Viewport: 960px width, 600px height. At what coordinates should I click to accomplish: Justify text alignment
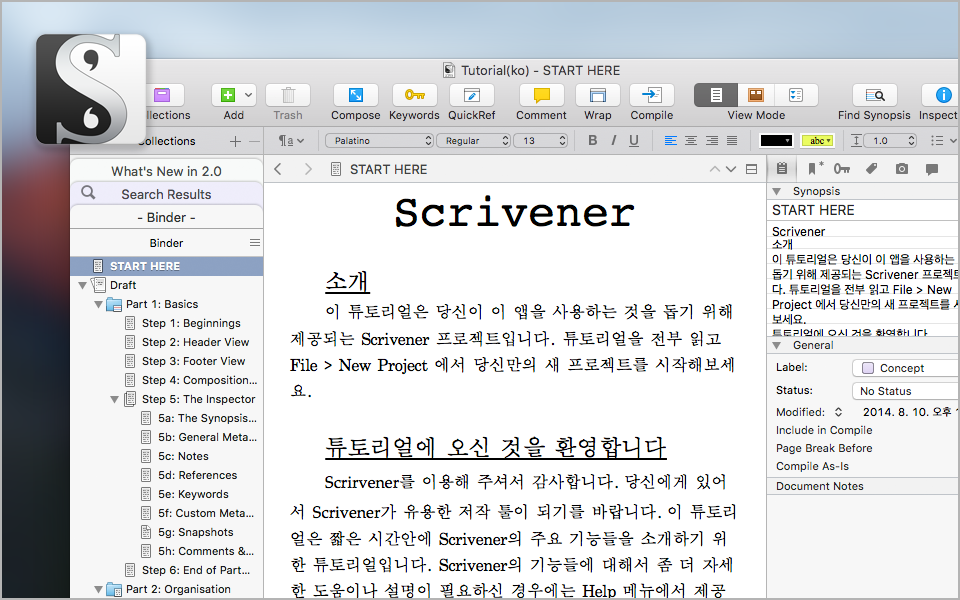tap(732, 141)
